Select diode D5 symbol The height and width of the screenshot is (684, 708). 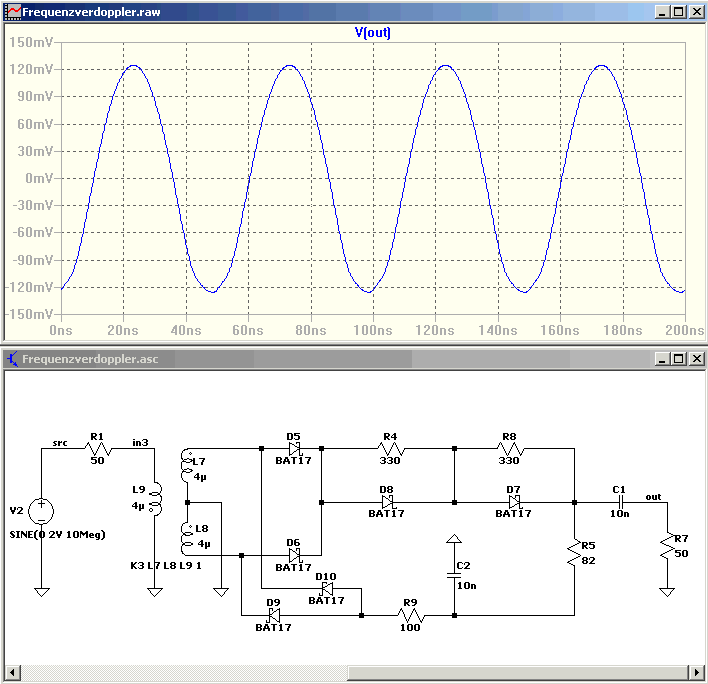coord(294,449)
